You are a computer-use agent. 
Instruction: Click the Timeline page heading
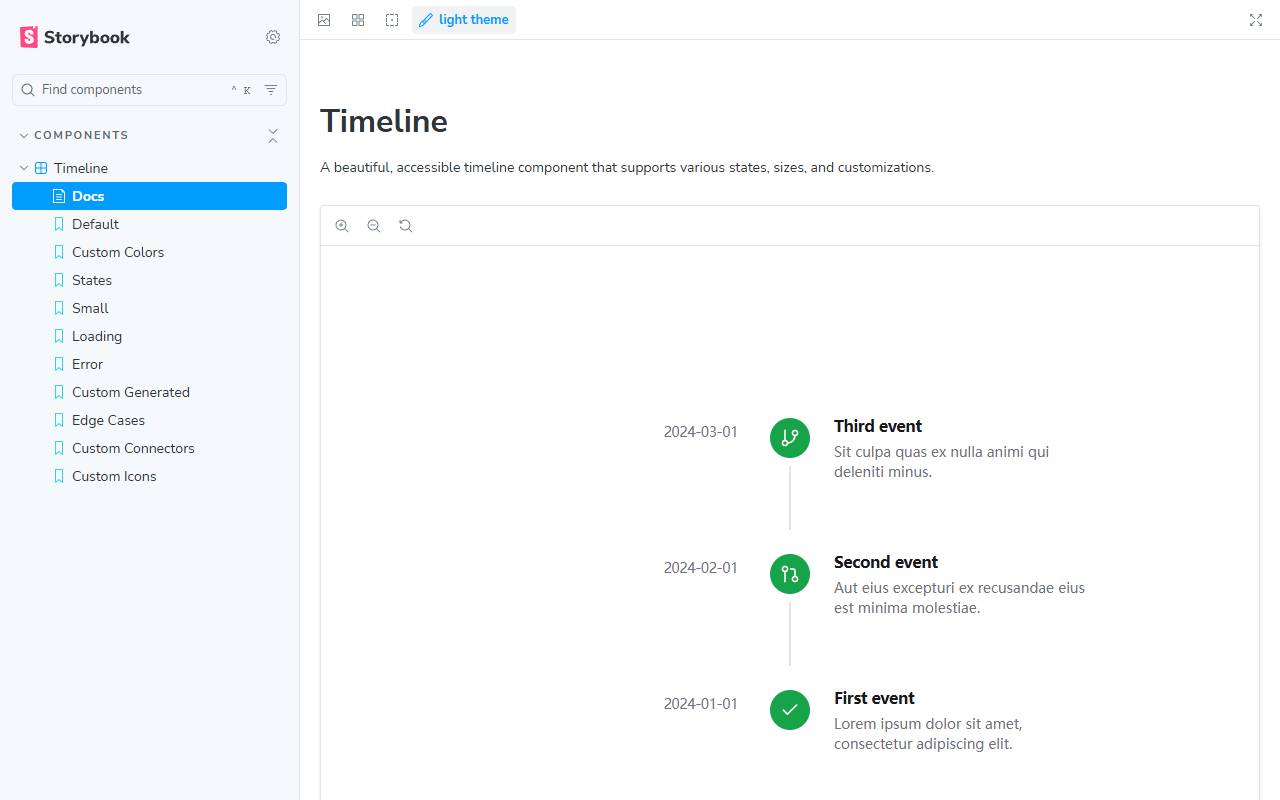coord(384,121)
